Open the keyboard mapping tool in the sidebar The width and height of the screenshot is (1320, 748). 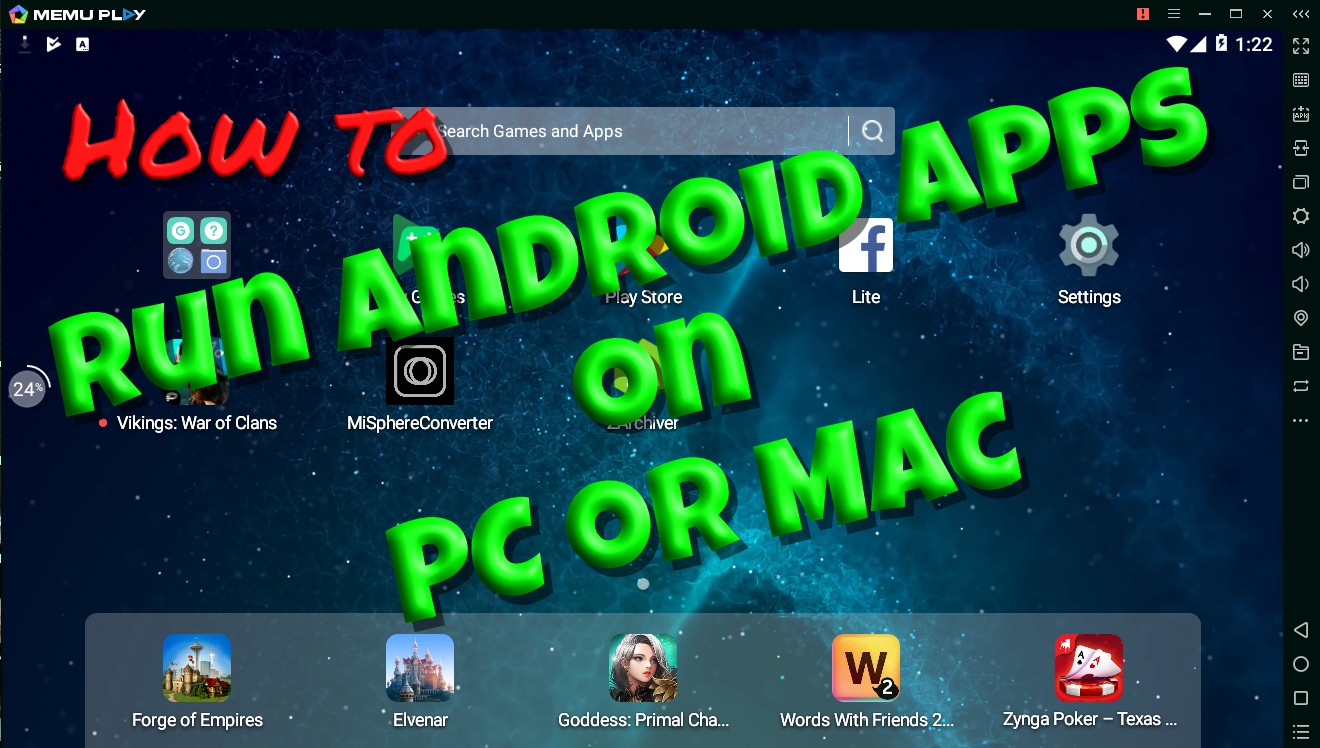(x=1300, y=80)
